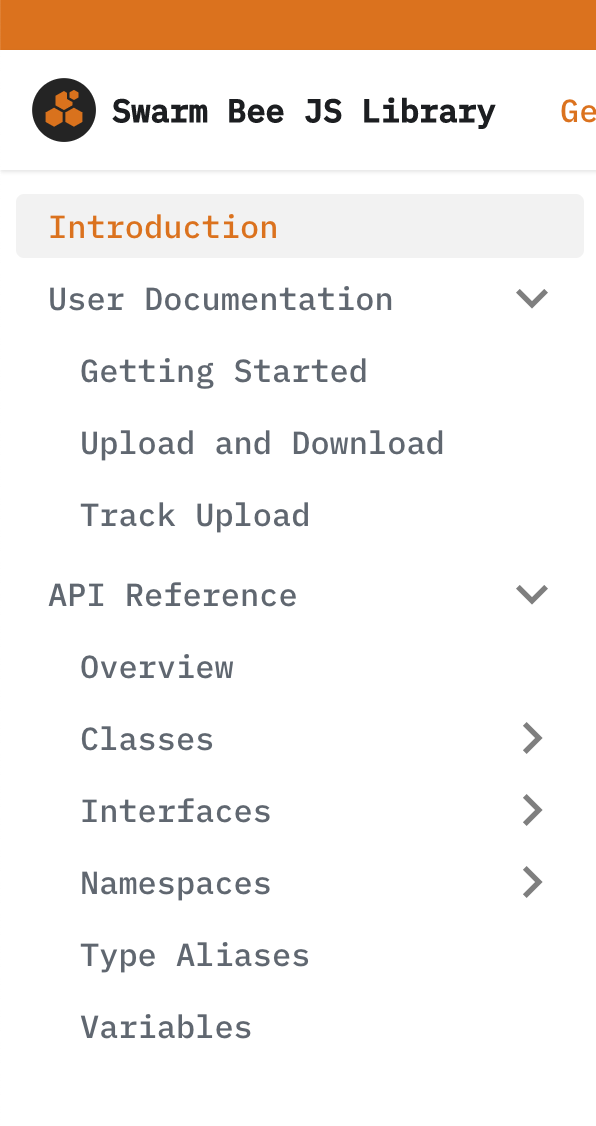Collapse the User Documentation section
This screenshot has height=1126, width=596.
pyautogui.click(x=532, y=297)
